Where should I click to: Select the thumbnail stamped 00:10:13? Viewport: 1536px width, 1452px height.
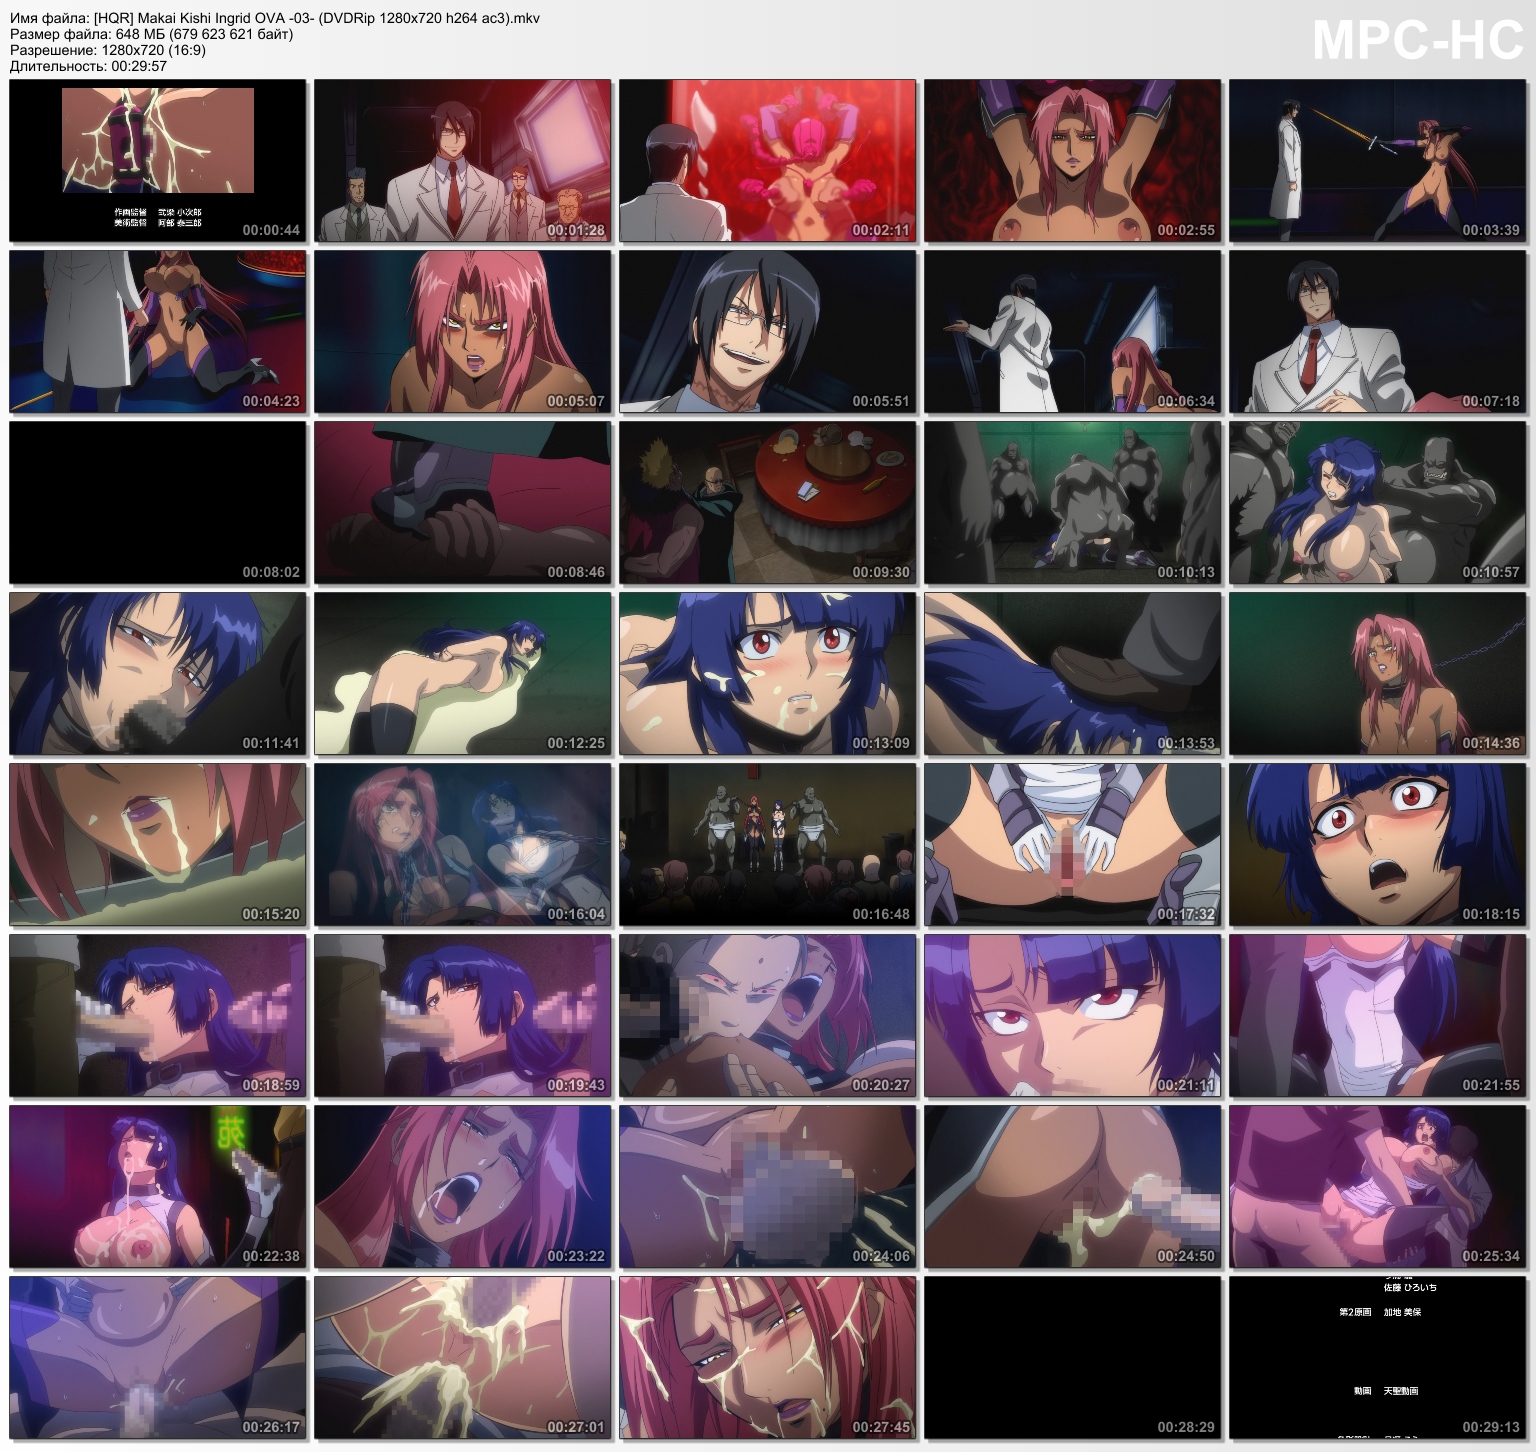pyautogui.click(x=1073, y=503)
